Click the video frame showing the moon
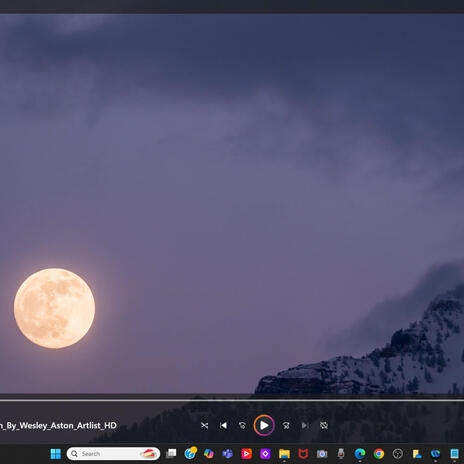The image size is (464, 464). click(x=232, y=203)
